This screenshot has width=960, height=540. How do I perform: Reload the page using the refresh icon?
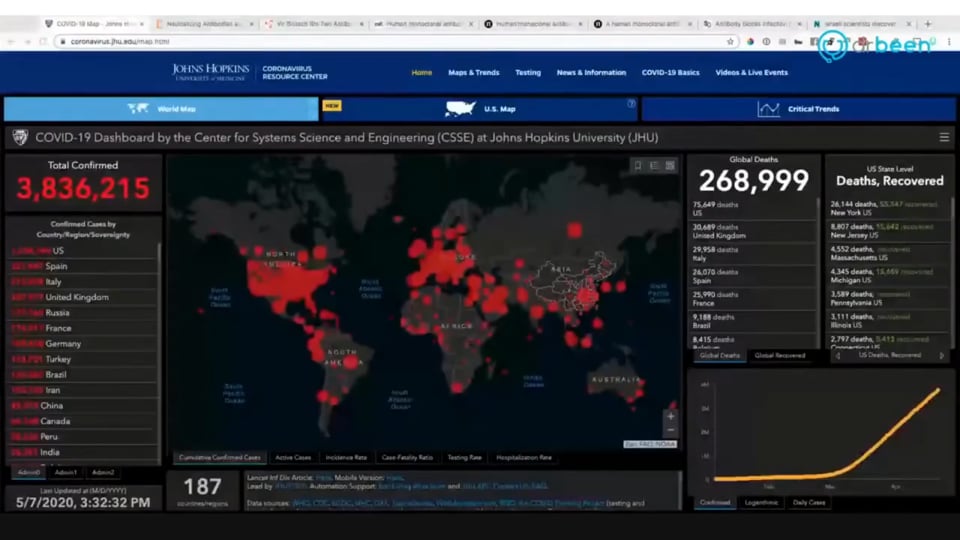(x=43, y=42)
